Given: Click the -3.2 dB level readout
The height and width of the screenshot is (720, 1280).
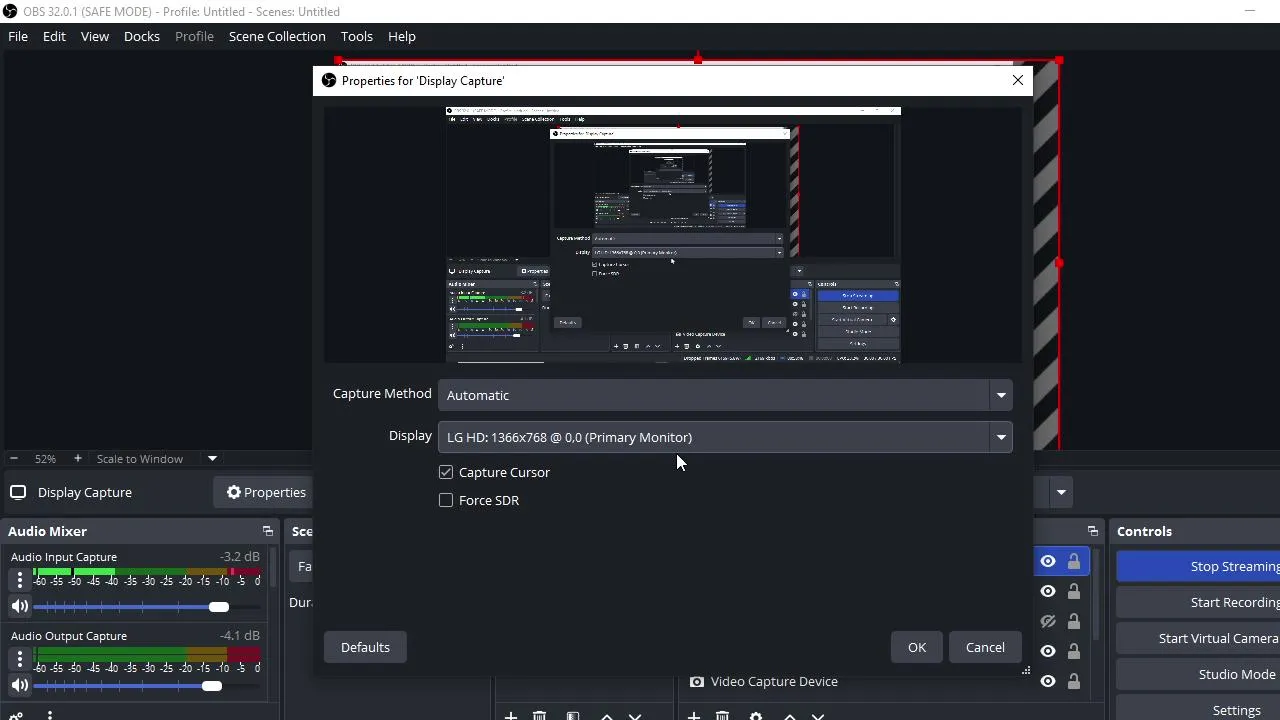Looking at the screenshot, I should click(240, 557).
